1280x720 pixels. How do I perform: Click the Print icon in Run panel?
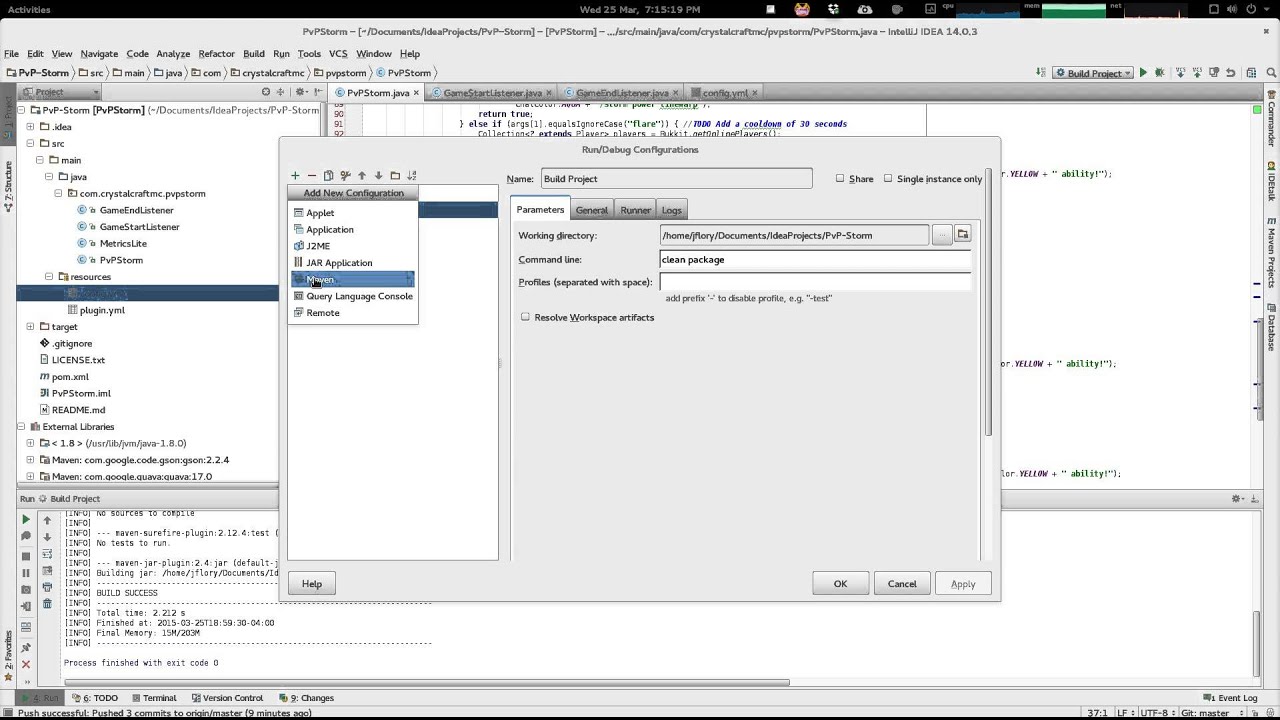coord(47,587)
